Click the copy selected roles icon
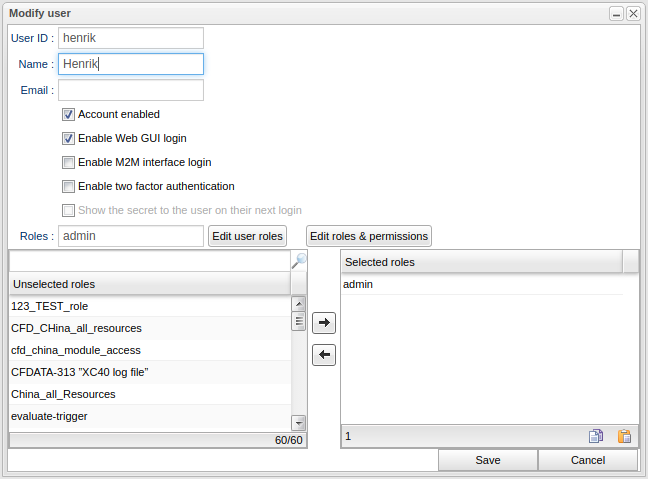The height and width of the screenshot is (479, 648). (596, 436)
